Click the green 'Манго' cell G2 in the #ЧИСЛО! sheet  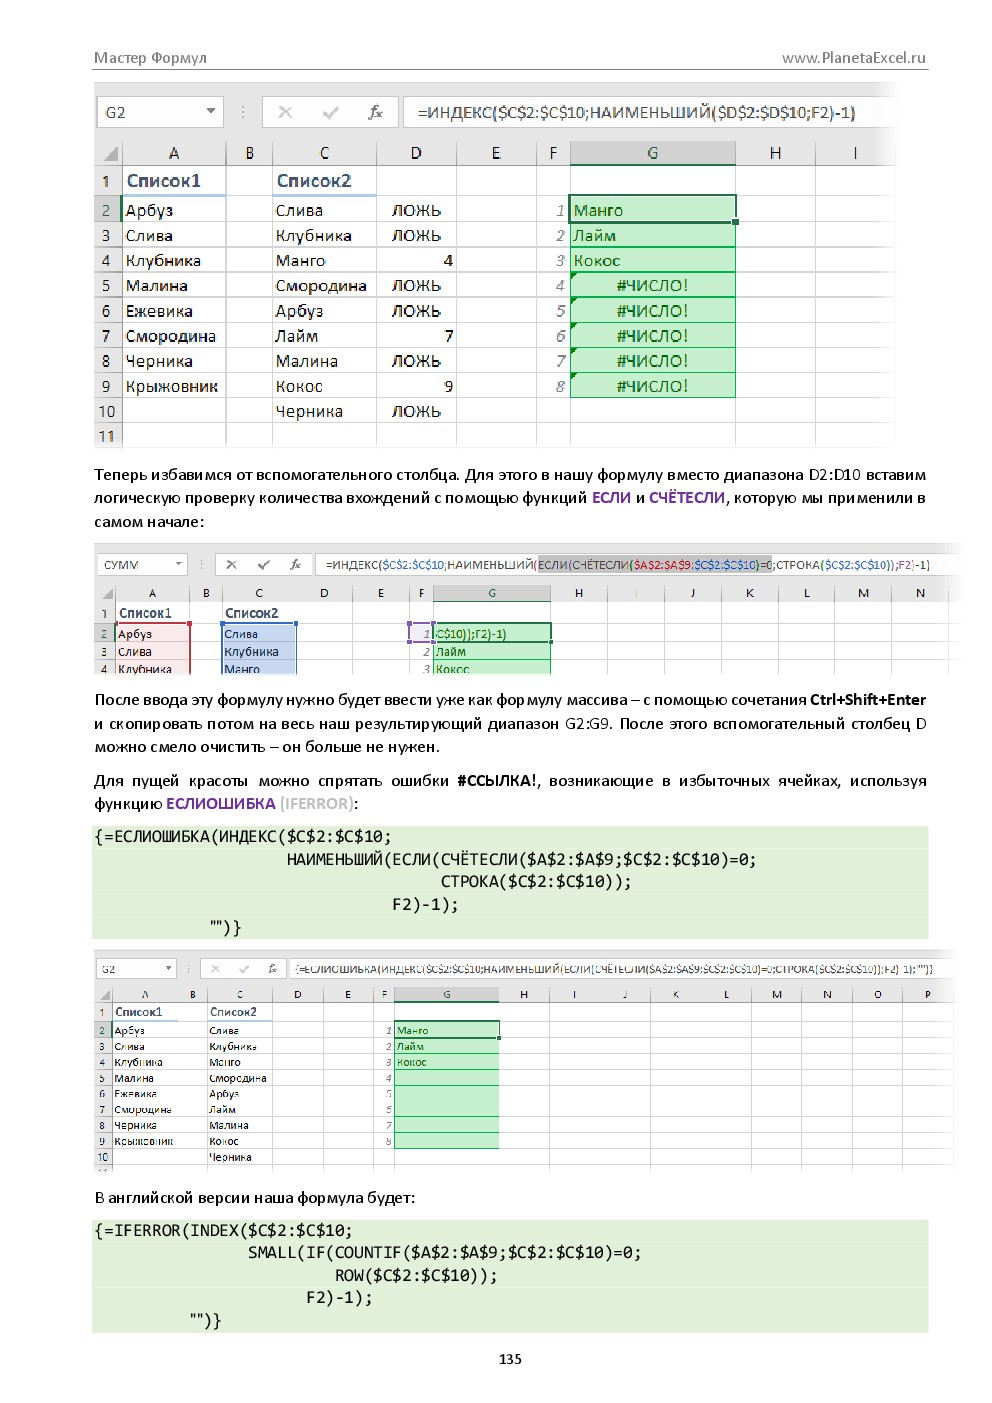652,210
